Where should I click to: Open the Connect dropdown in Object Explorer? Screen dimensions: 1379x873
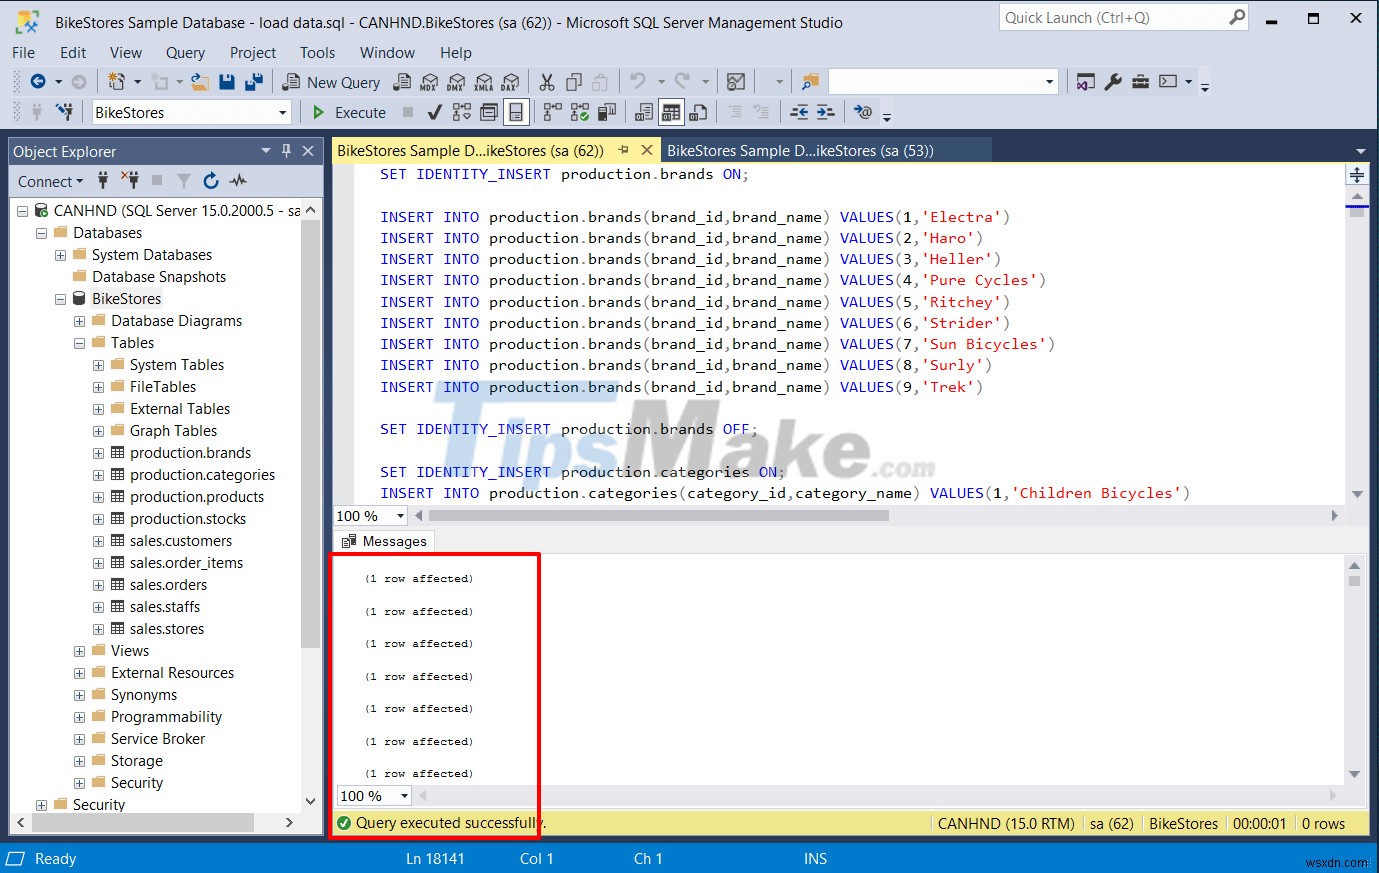click(x=49, y=181)
